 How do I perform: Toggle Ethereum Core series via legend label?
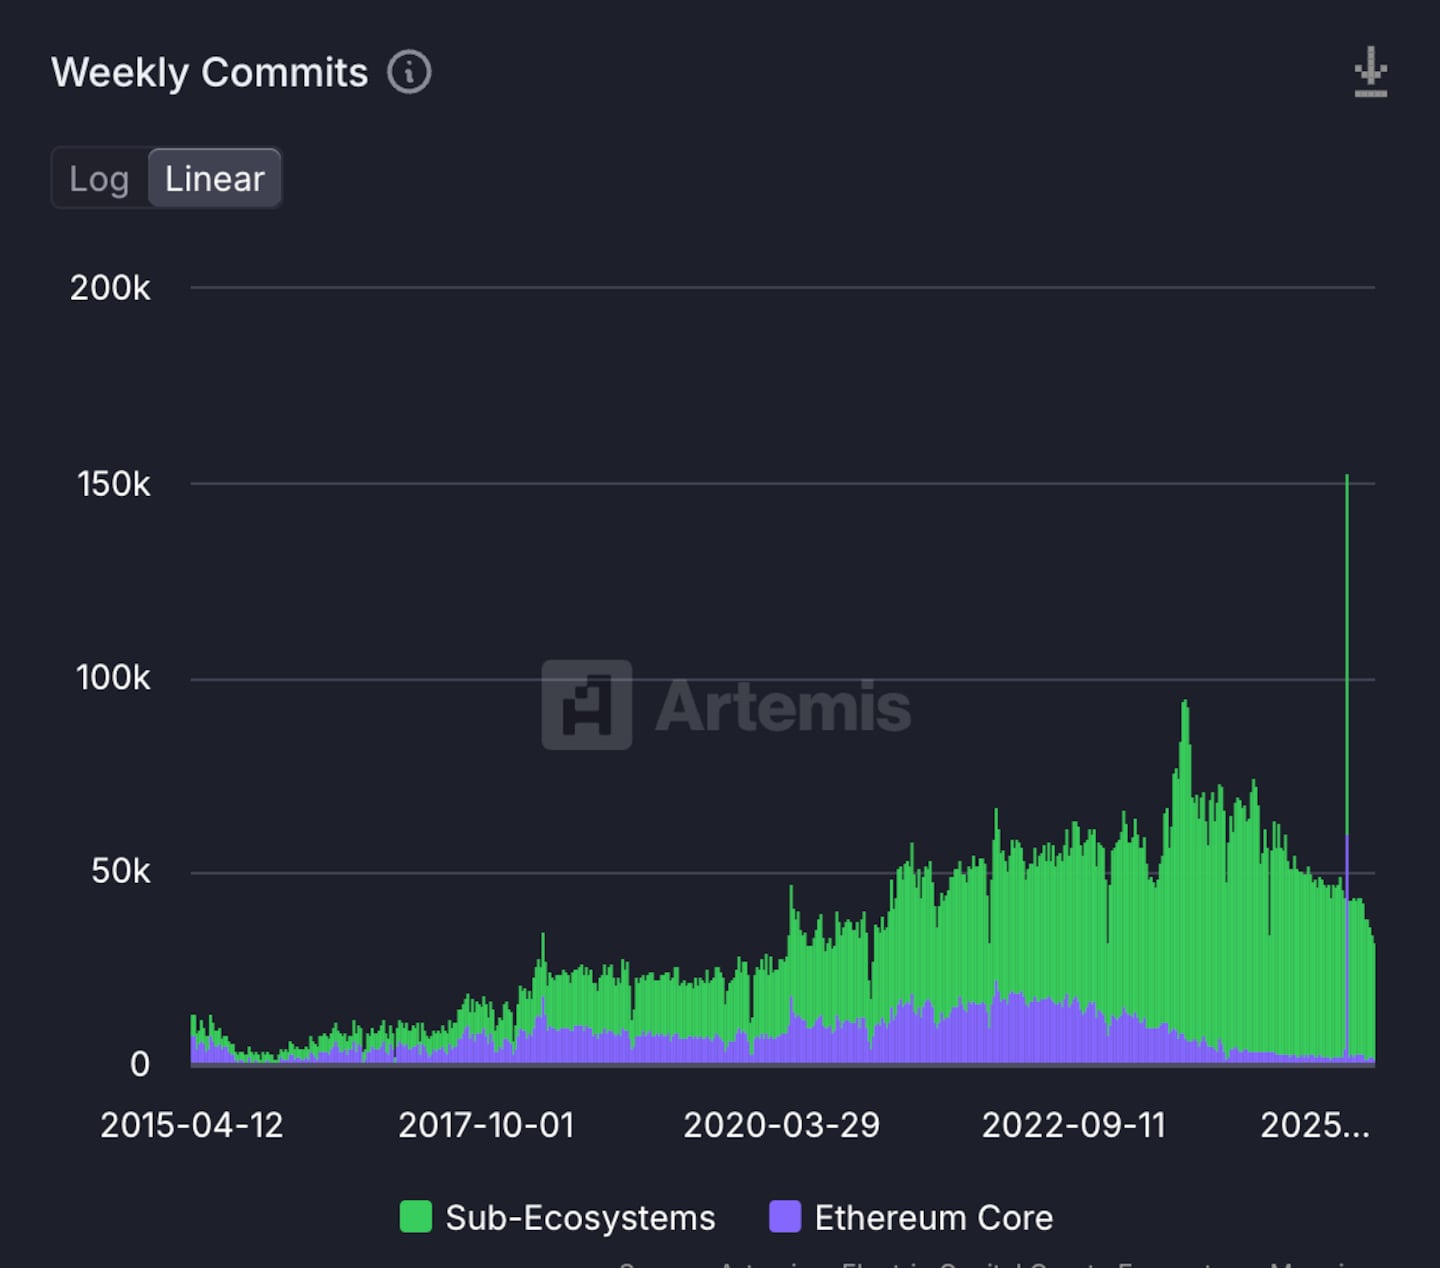click(x=933, y=1217)
